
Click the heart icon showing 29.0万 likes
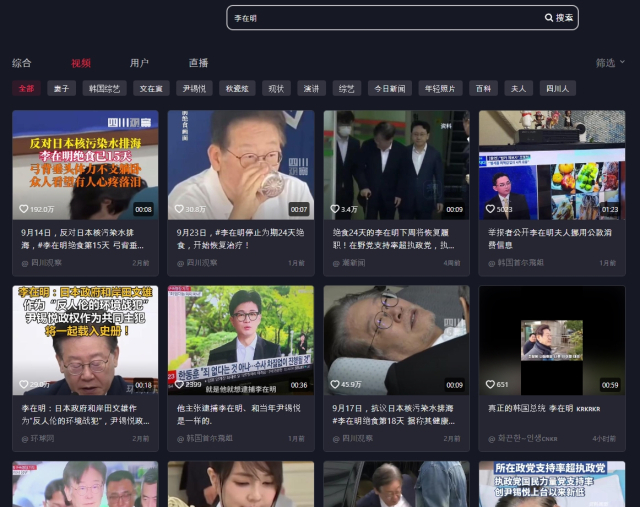click(24, 384)
